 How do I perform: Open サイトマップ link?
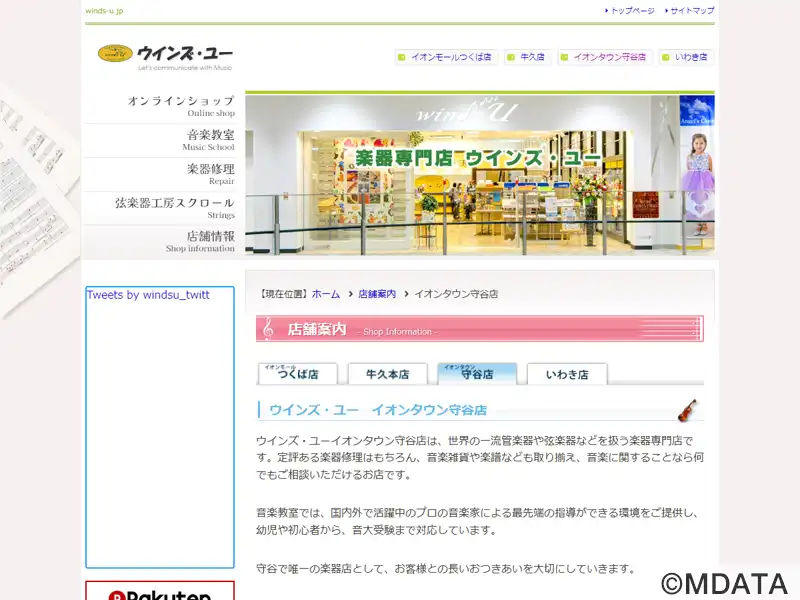692,10
